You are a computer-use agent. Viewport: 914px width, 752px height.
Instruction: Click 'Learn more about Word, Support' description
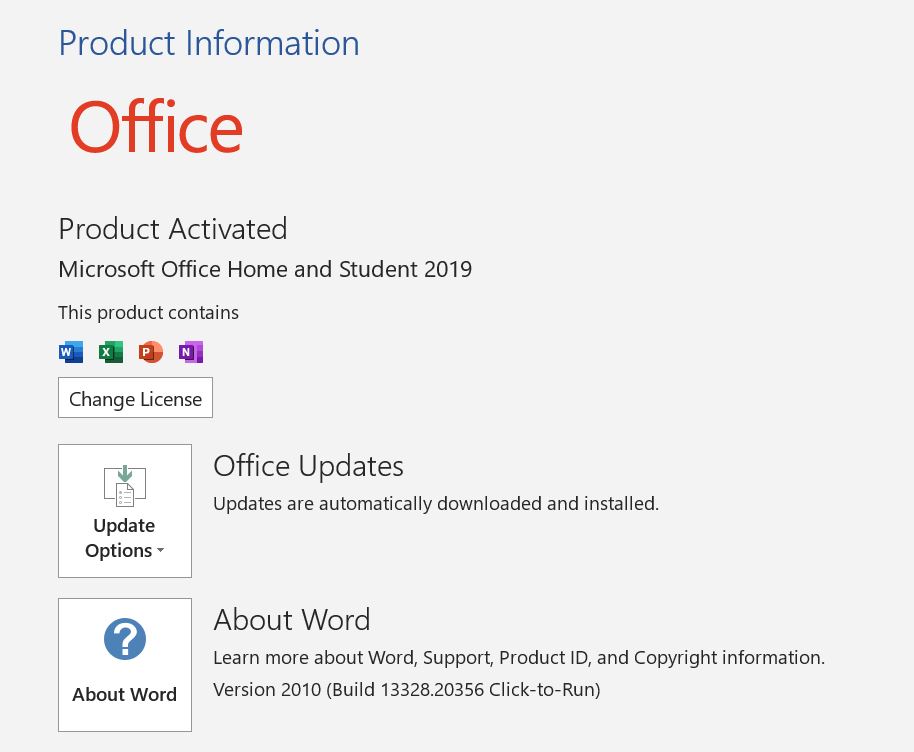519,658
